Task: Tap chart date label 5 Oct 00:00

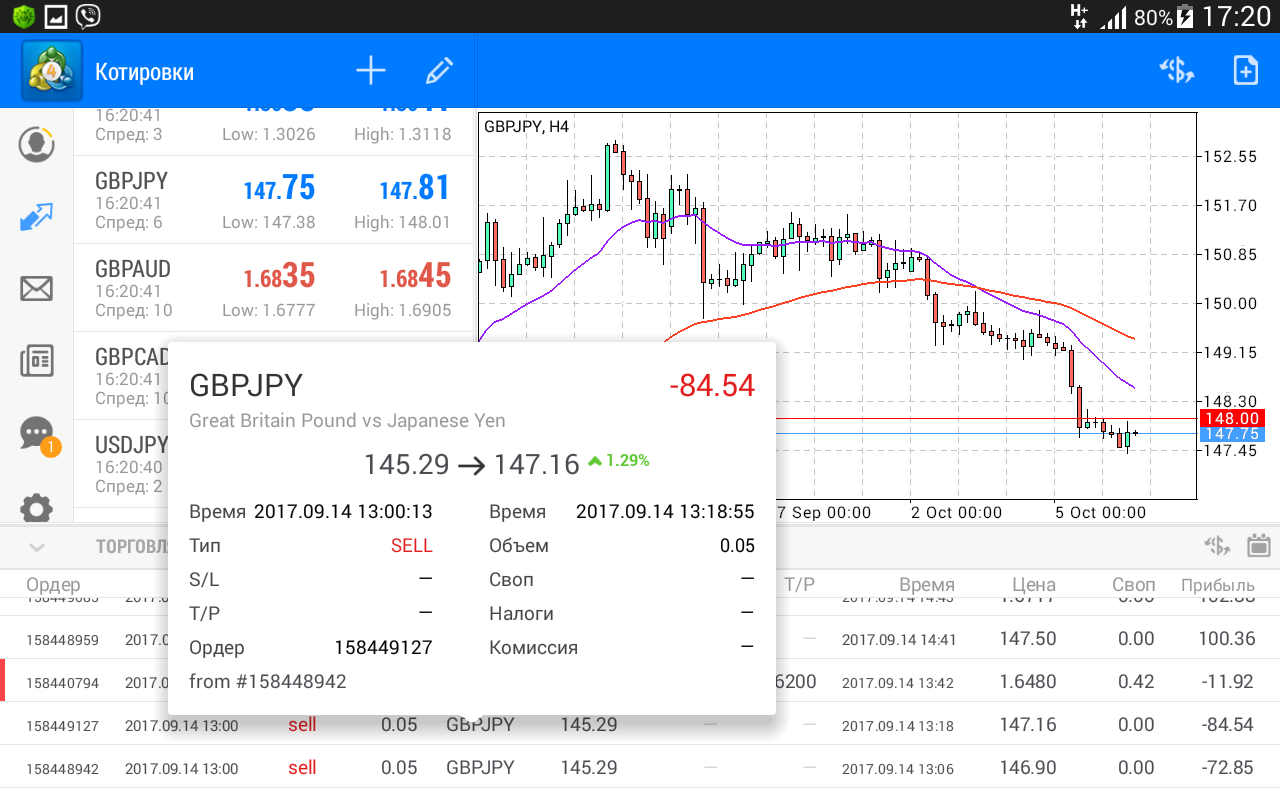Action: pyautogui.click(x=1100, y=512)
